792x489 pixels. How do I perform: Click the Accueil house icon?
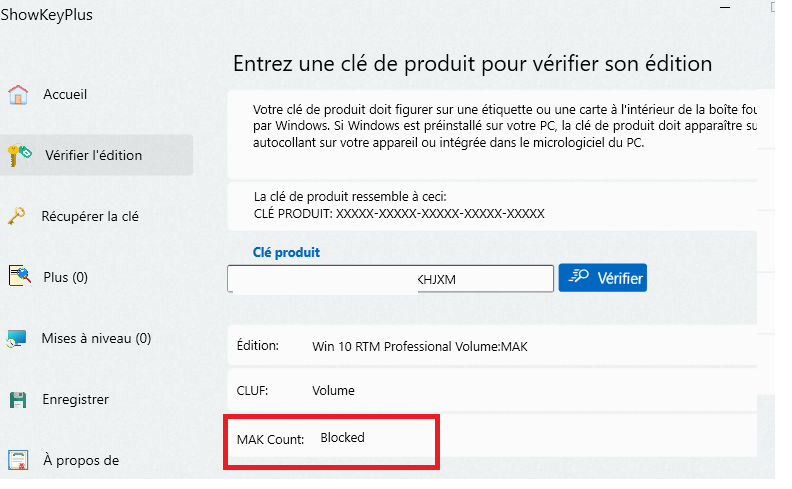pyautogui.click(x=18, y=95)
